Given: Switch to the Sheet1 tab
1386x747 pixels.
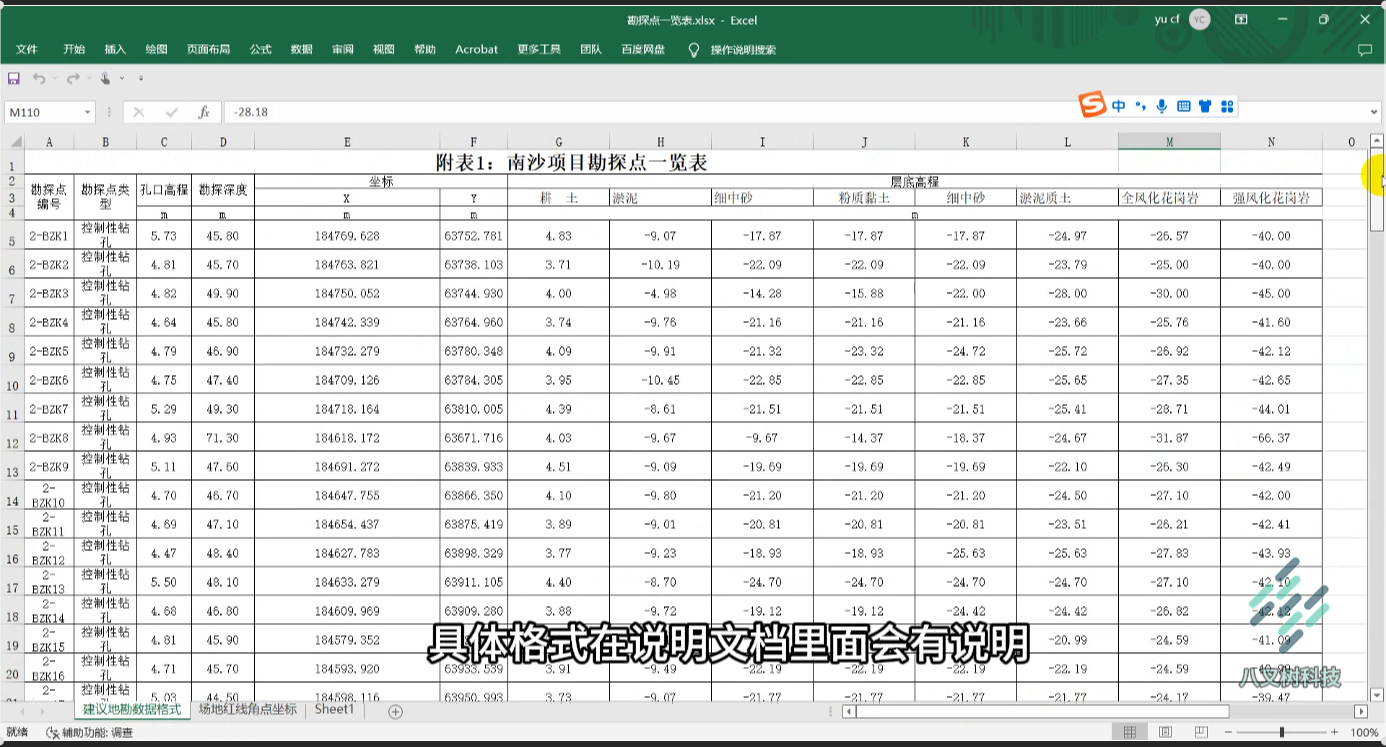Looking at the screenshot, I should click(334, 709).
